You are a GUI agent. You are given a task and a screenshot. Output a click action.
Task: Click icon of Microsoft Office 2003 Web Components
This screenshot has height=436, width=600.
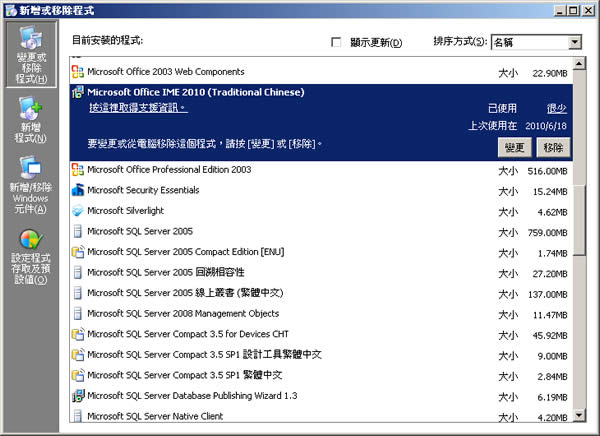78,72
